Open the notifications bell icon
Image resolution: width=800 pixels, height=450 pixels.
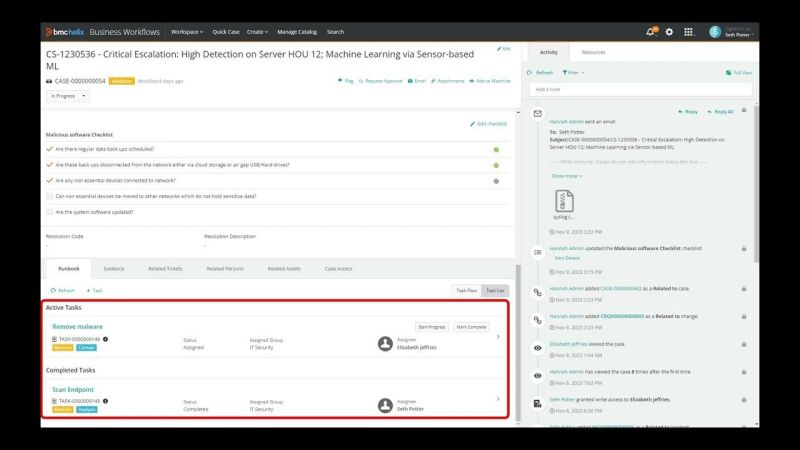pos(650,32)
